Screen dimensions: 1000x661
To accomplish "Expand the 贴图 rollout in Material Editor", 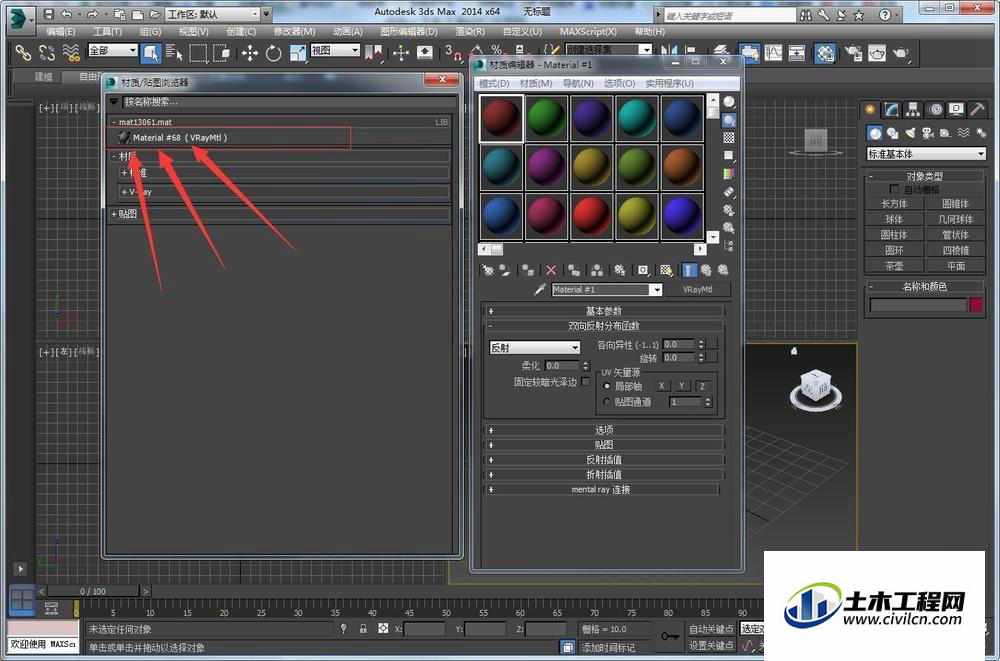I will coord(604,445).
